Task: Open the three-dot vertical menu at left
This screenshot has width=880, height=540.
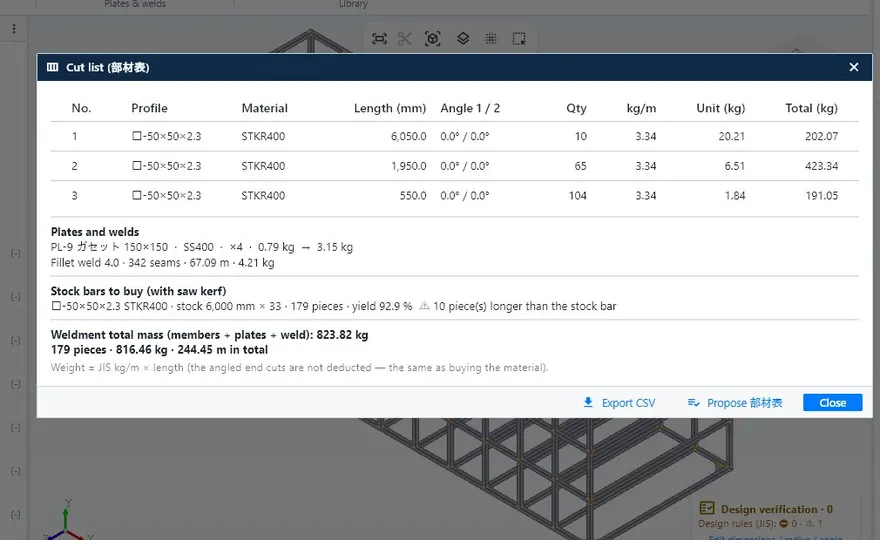Action: point(14,29)
